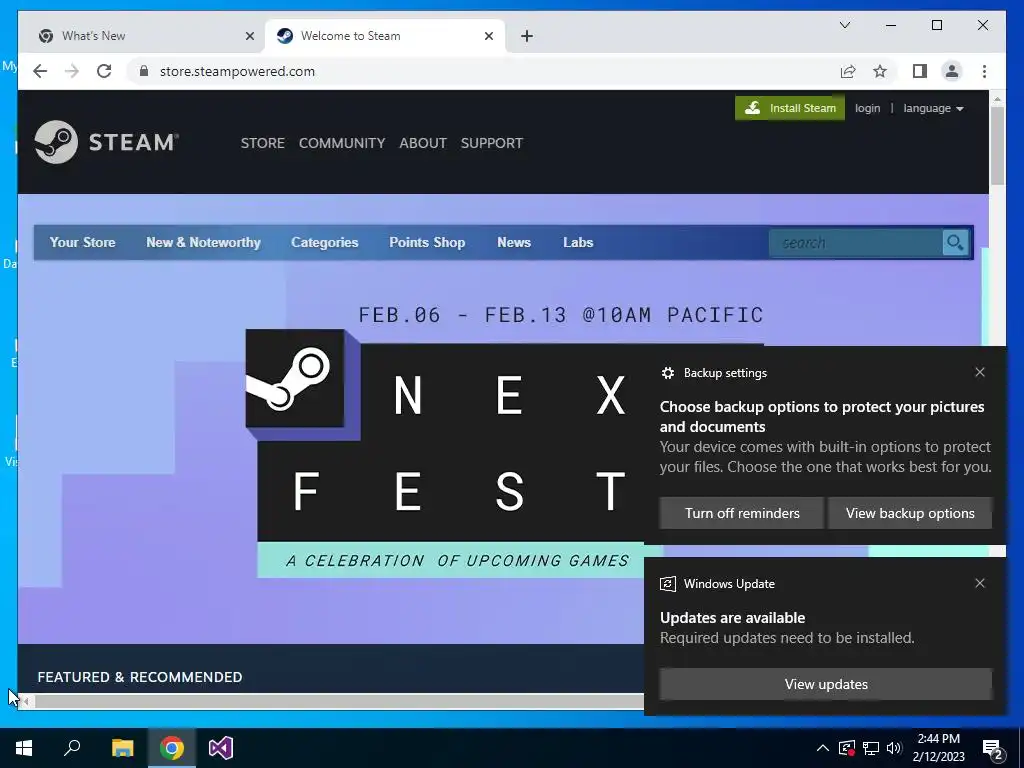
Task: Click the search magnifier icon in Steam store
Action: click(955, 243)
